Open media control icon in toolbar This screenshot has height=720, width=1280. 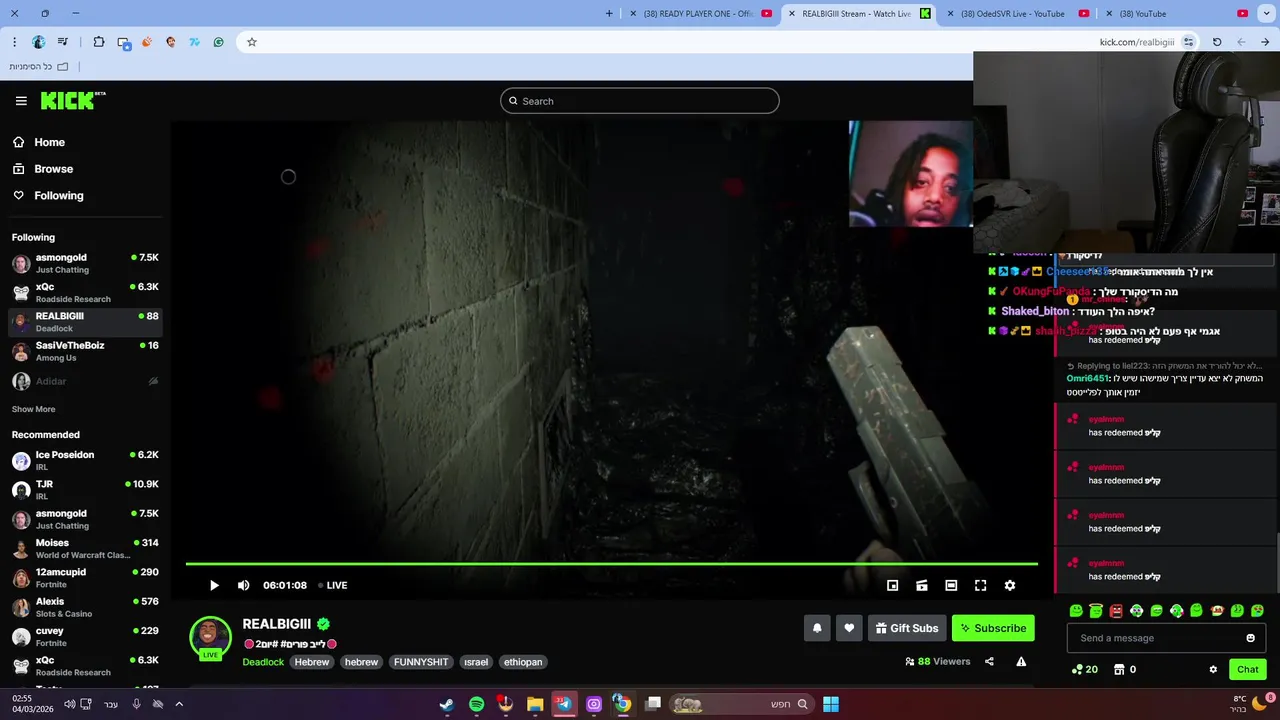[63, 42]
